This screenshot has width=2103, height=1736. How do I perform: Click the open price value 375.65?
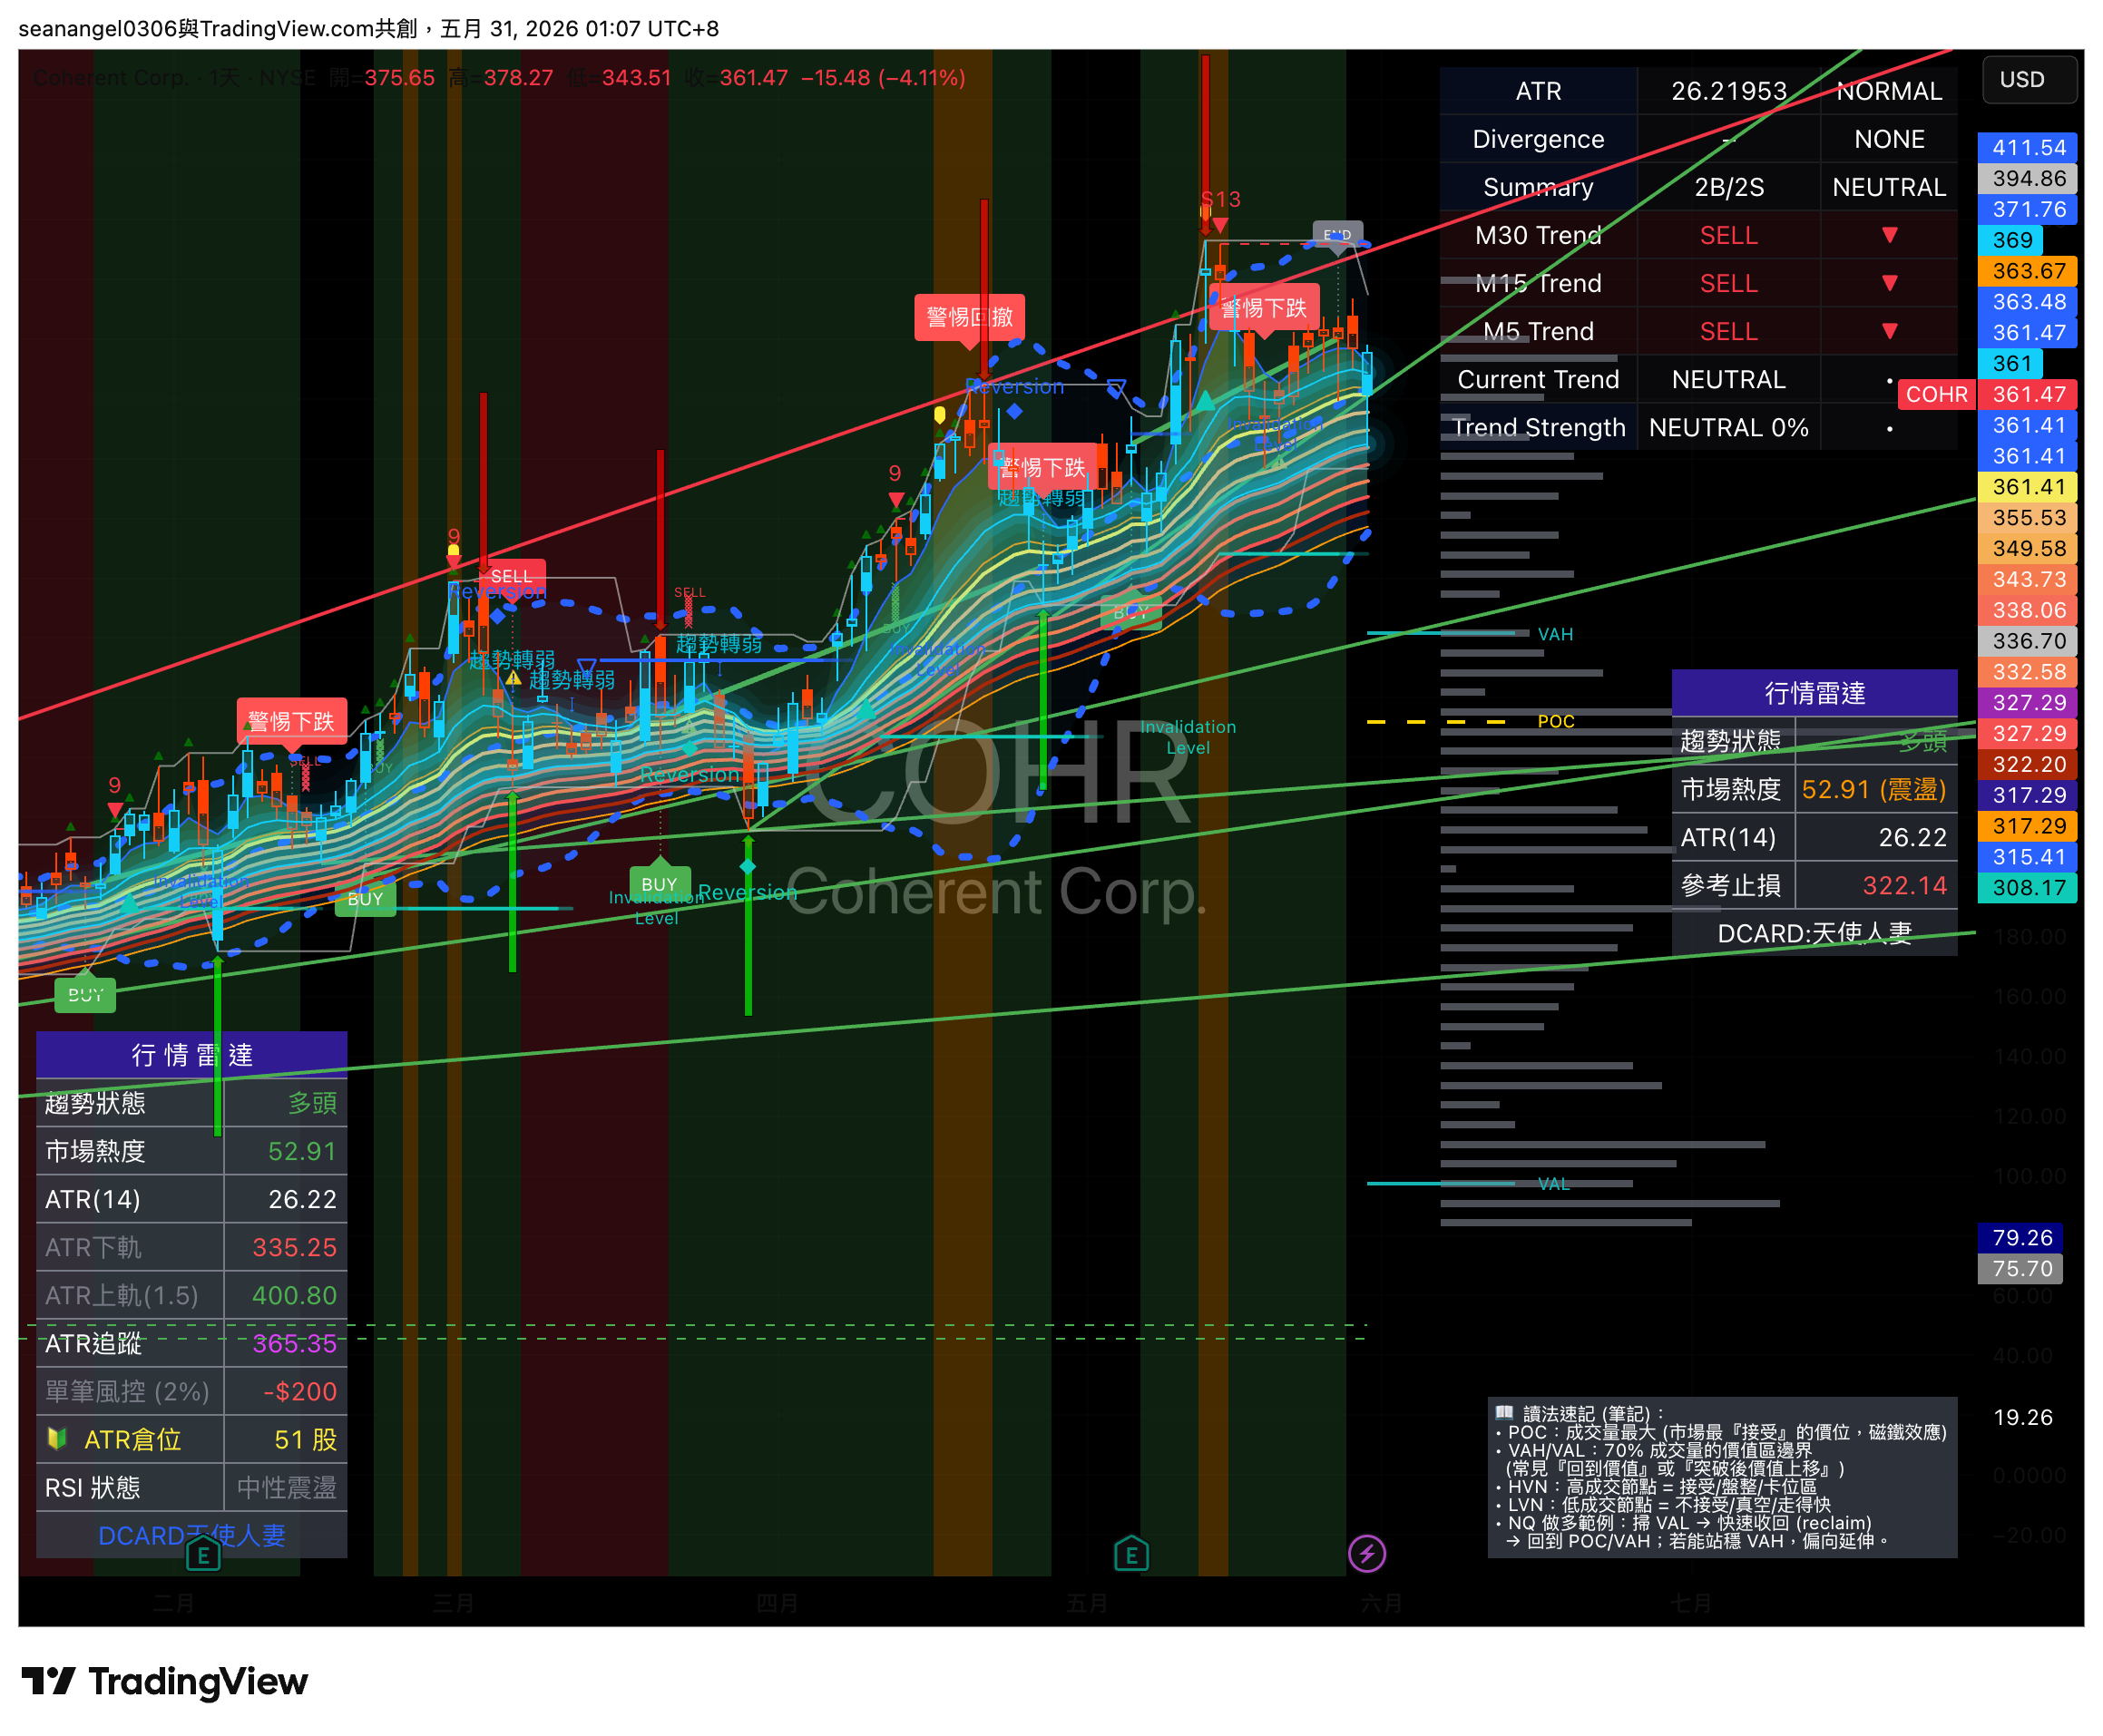[x=399, y=77]
